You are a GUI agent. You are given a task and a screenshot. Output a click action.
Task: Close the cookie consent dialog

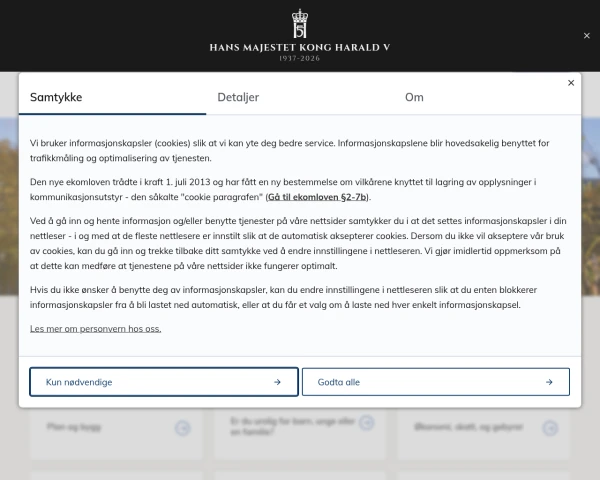[571, 83]
